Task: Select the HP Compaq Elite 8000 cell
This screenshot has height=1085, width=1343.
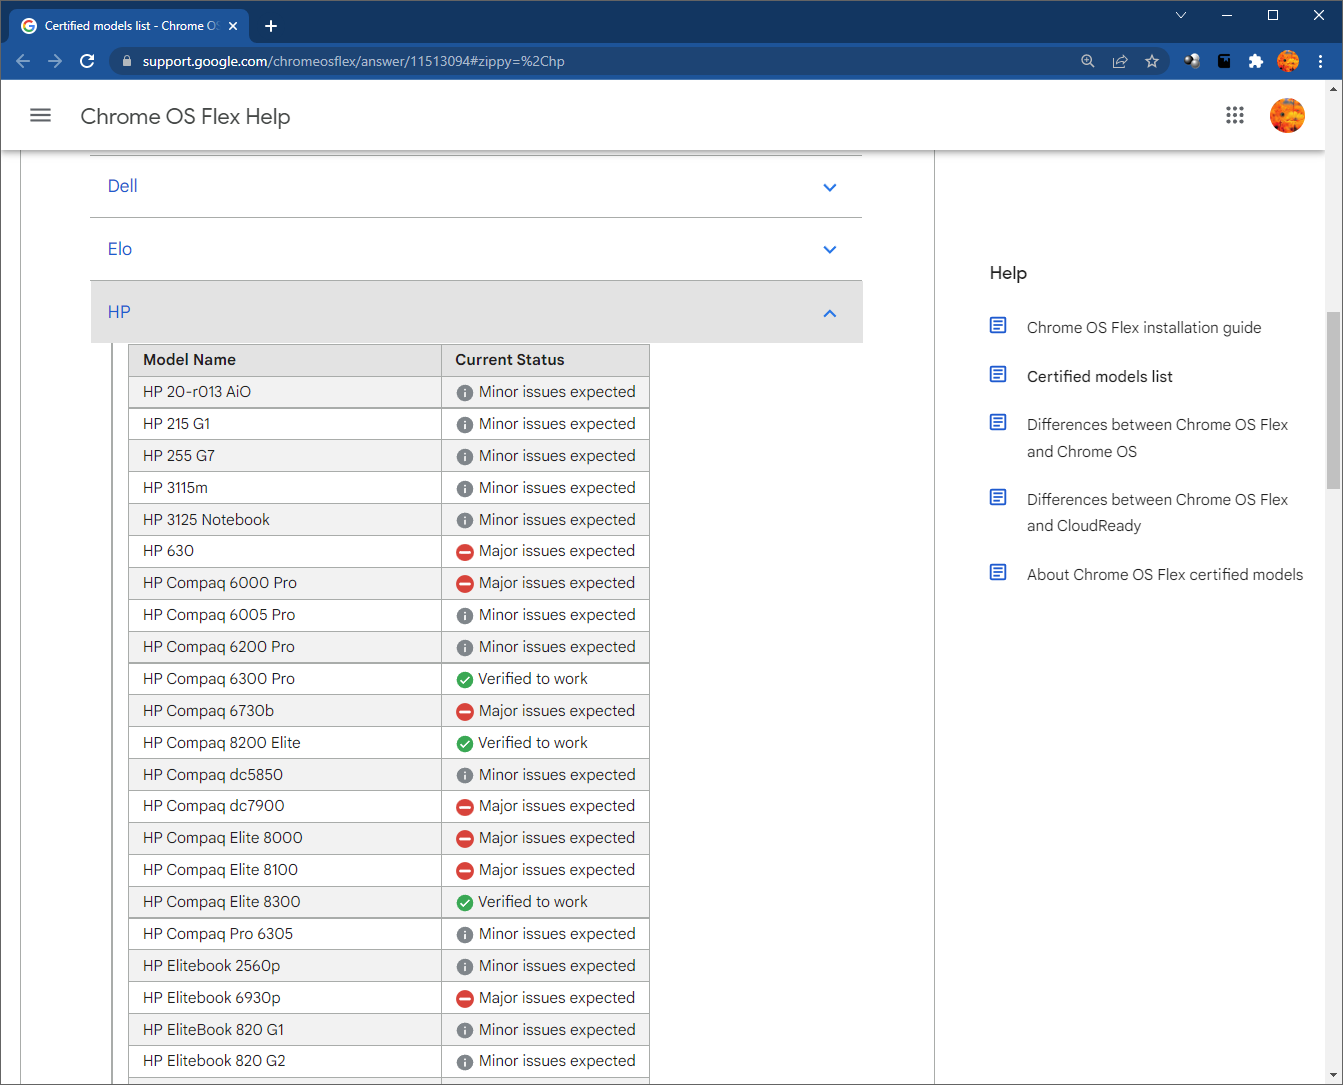Action: tap(285, 838)
